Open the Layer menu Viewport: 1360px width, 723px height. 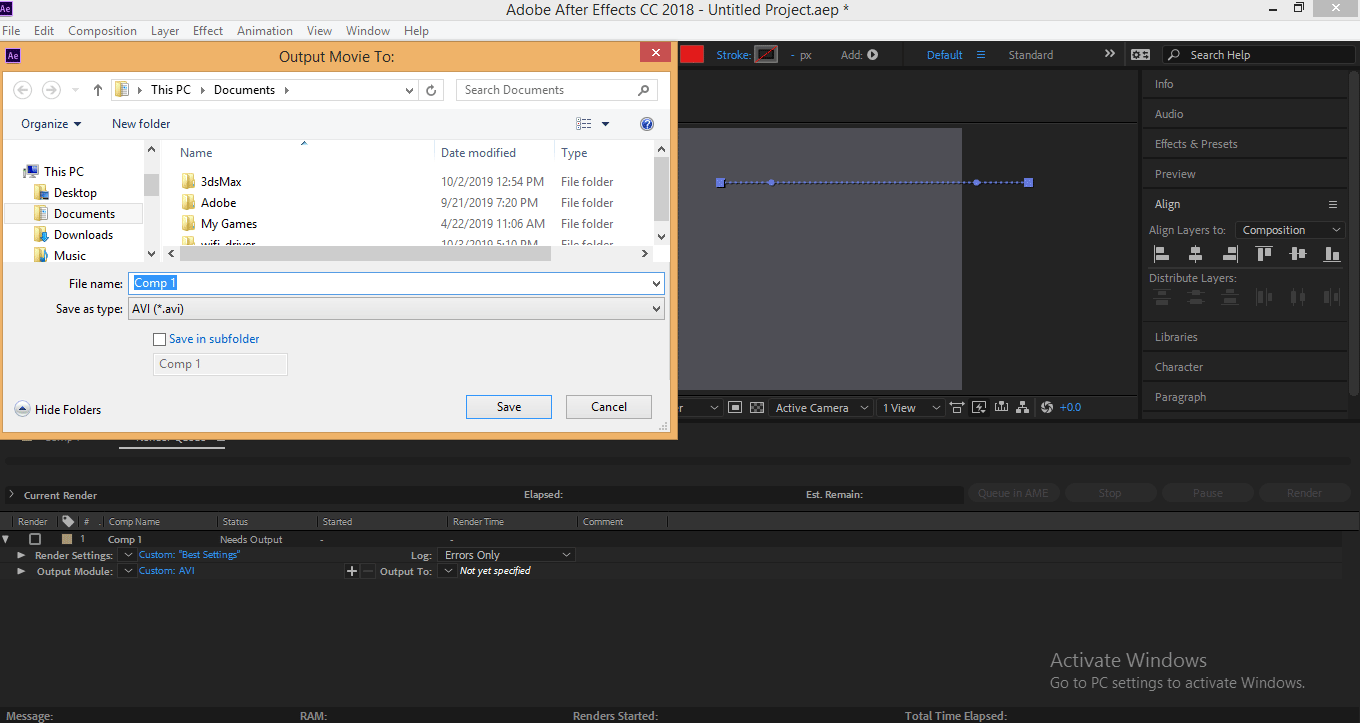(165, 31)
